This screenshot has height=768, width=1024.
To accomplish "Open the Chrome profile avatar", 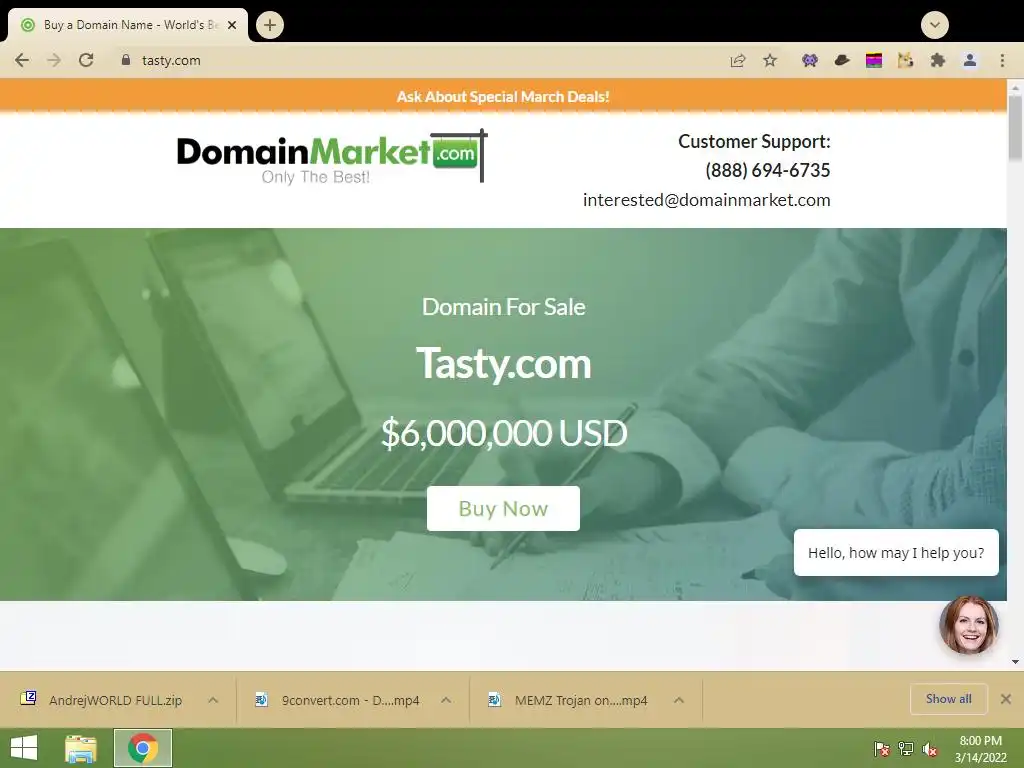I will 970,61.
